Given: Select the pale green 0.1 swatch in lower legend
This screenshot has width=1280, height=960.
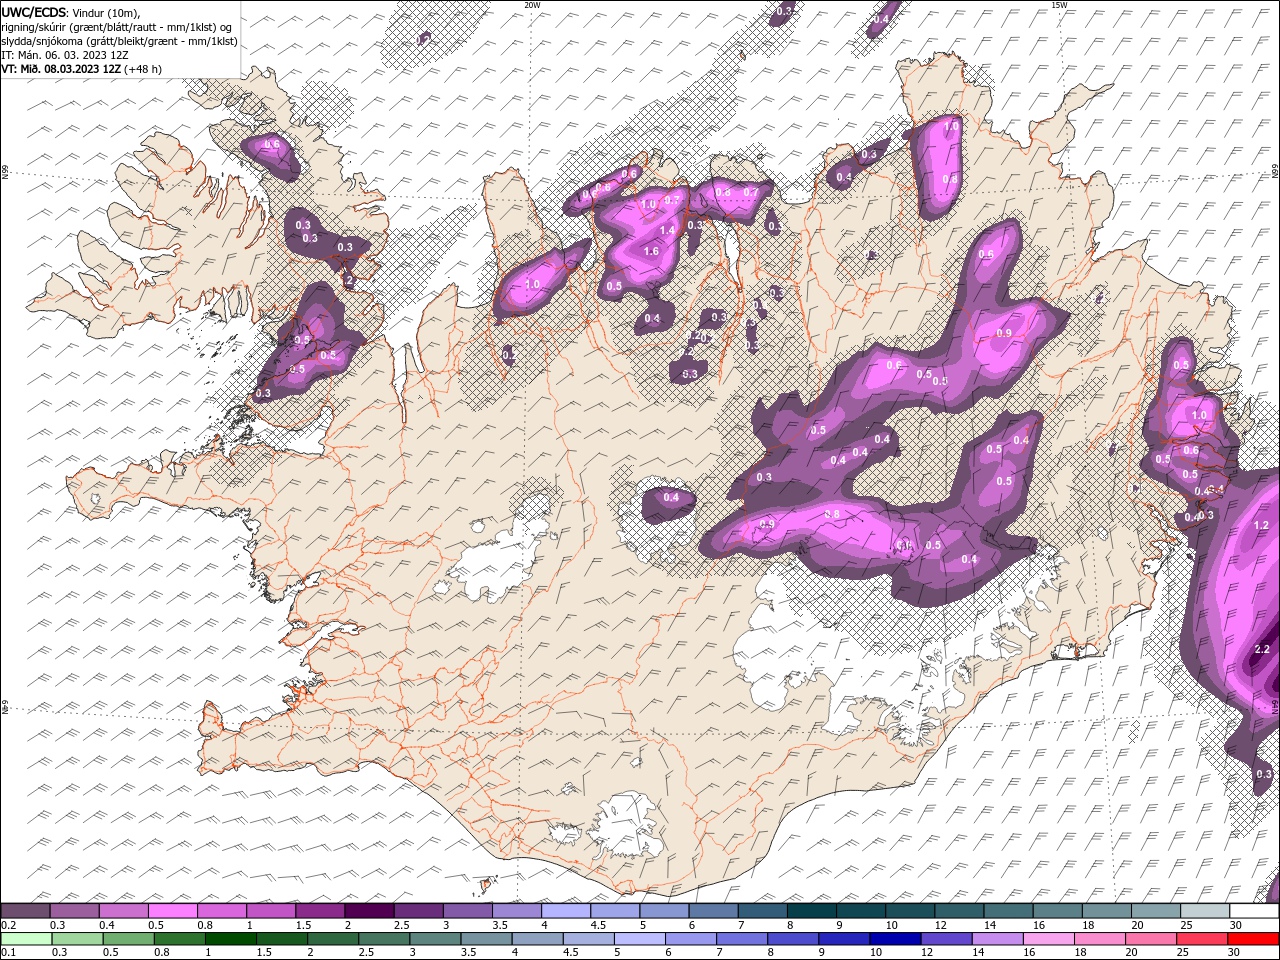Looking at the screenshot, I should coord(25,939).
